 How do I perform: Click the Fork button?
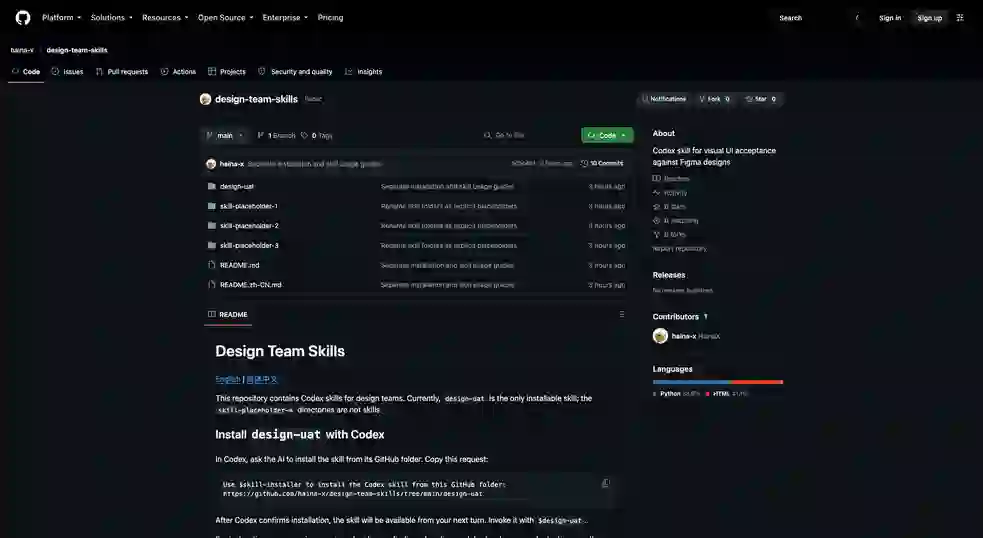pos(714,99)
